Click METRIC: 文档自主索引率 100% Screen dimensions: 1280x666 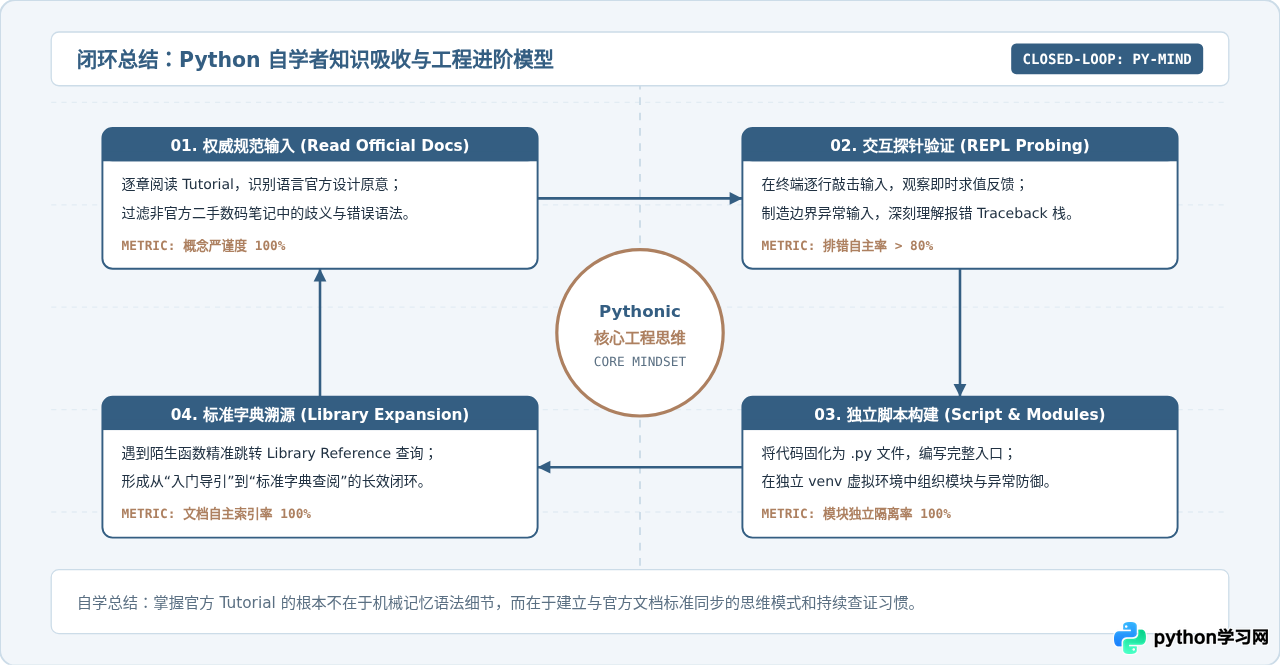tap(216, 514)
